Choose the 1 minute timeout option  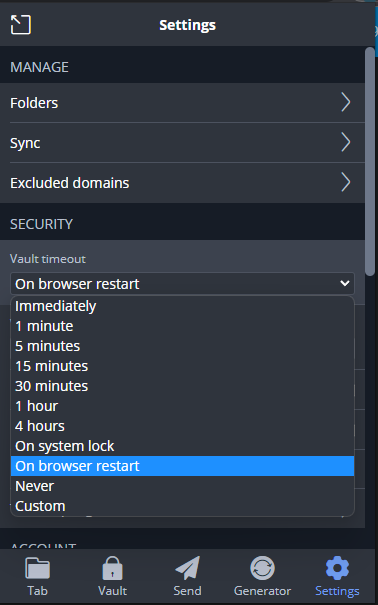coord(182,326)
